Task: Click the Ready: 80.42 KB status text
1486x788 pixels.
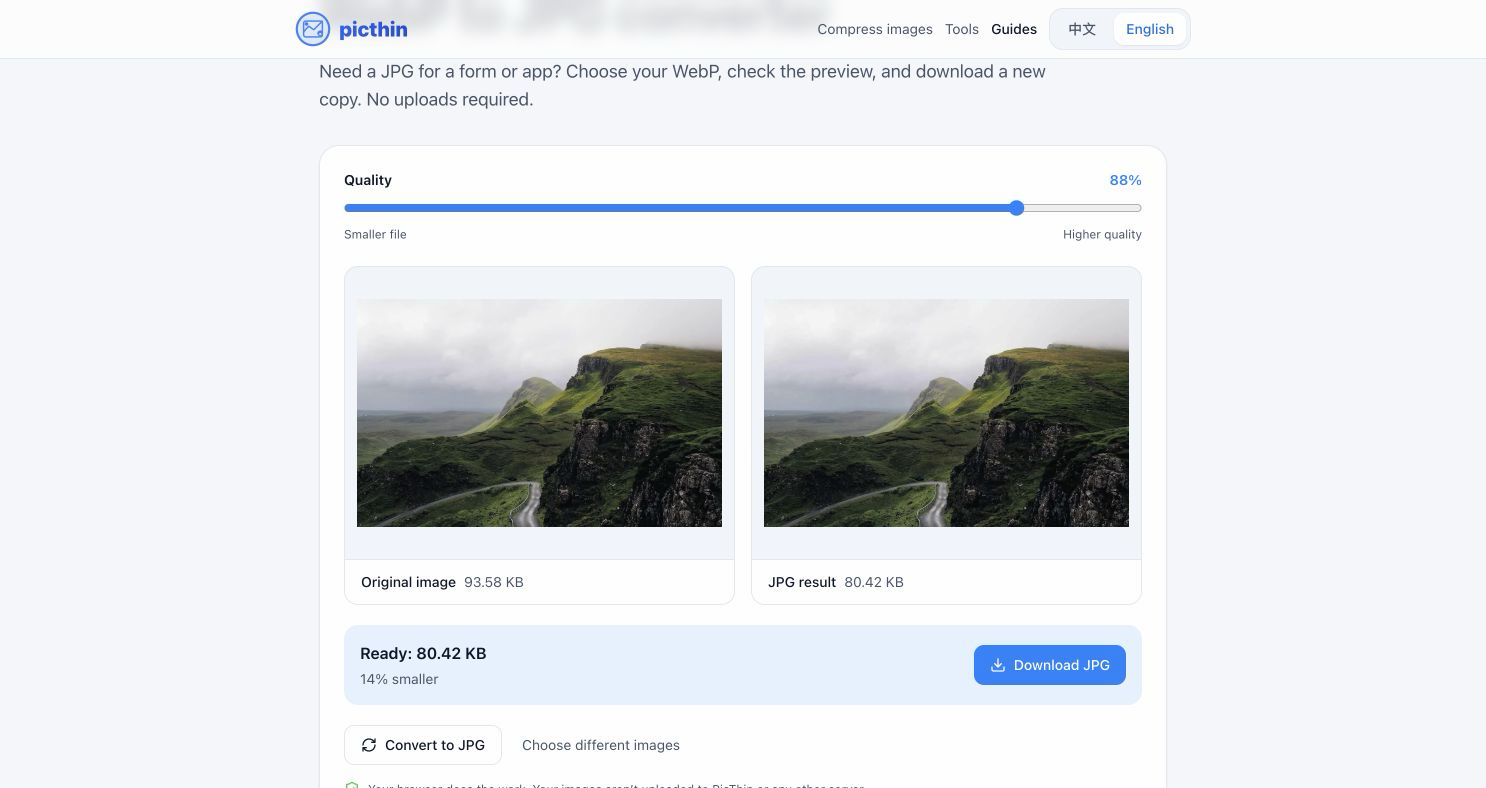Action: (x=423, y=653)
